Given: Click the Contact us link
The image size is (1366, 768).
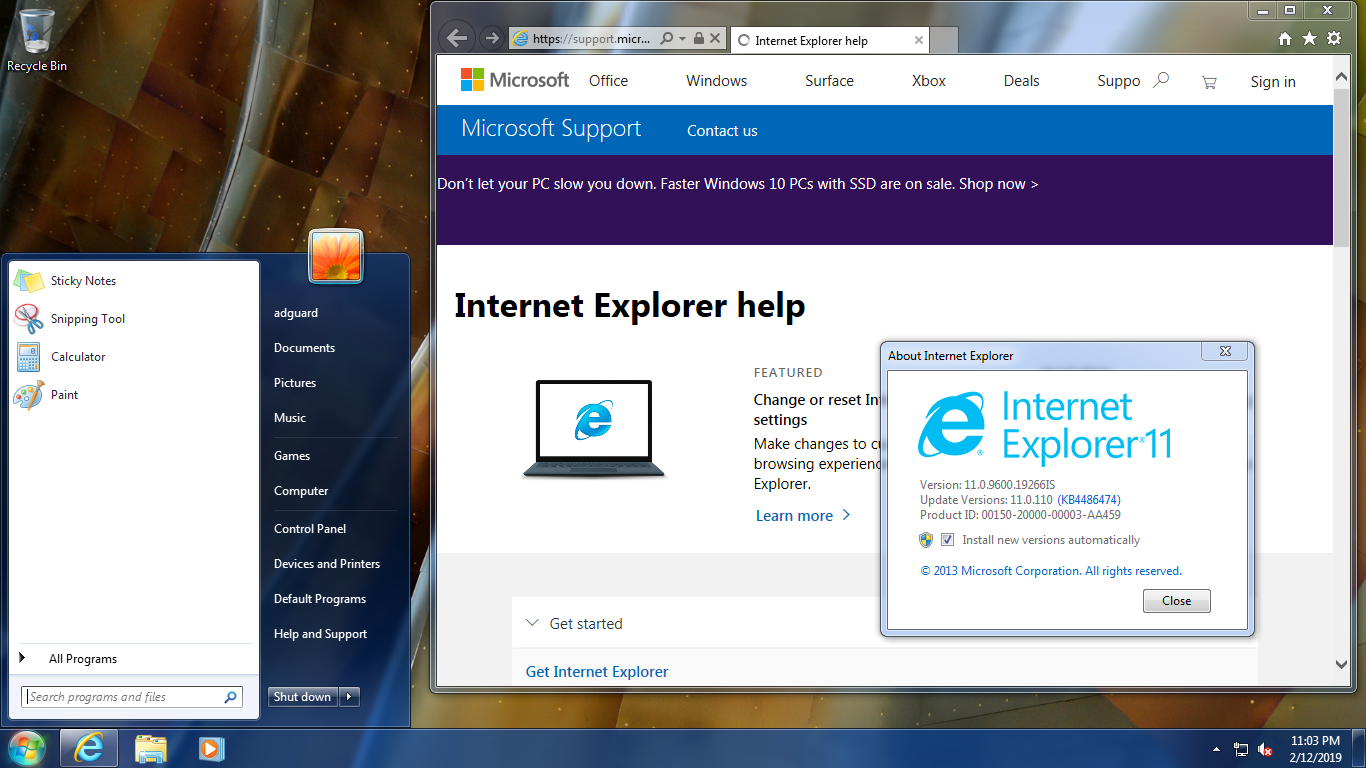Looking at the screenshot, I should coord(722,131).
